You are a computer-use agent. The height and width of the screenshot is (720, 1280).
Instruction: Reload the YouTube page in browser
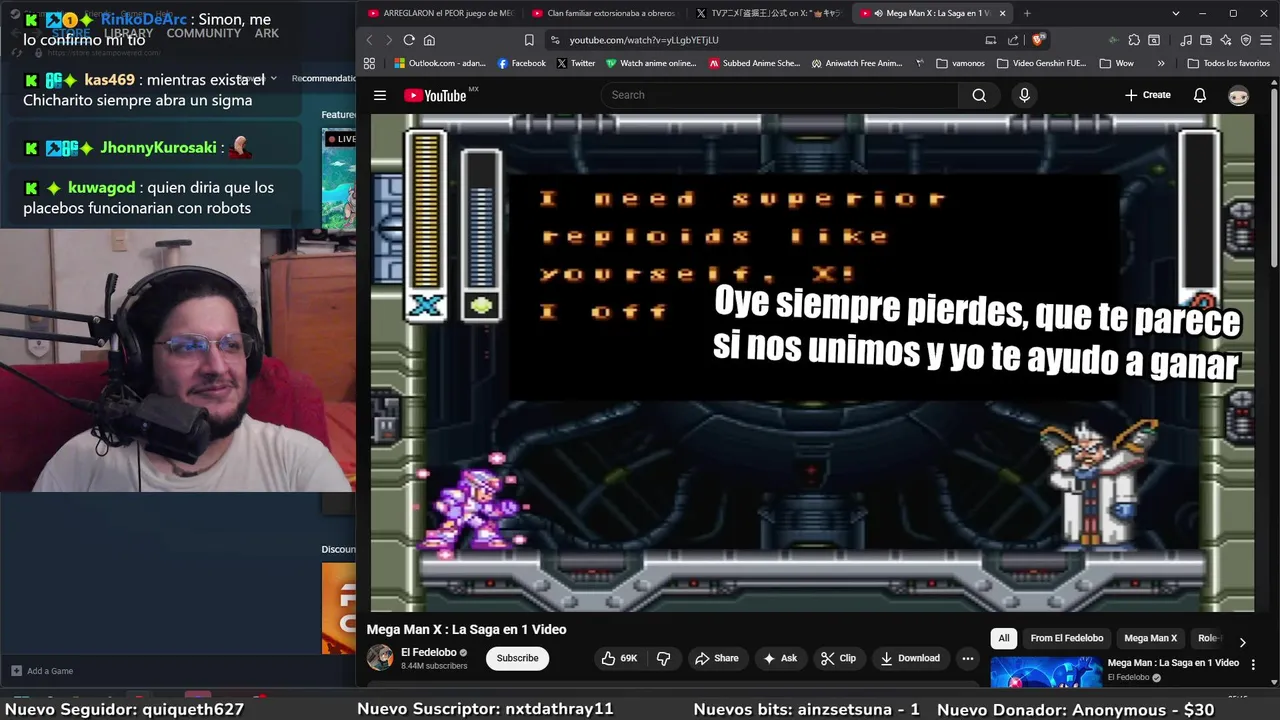(409, 40)
